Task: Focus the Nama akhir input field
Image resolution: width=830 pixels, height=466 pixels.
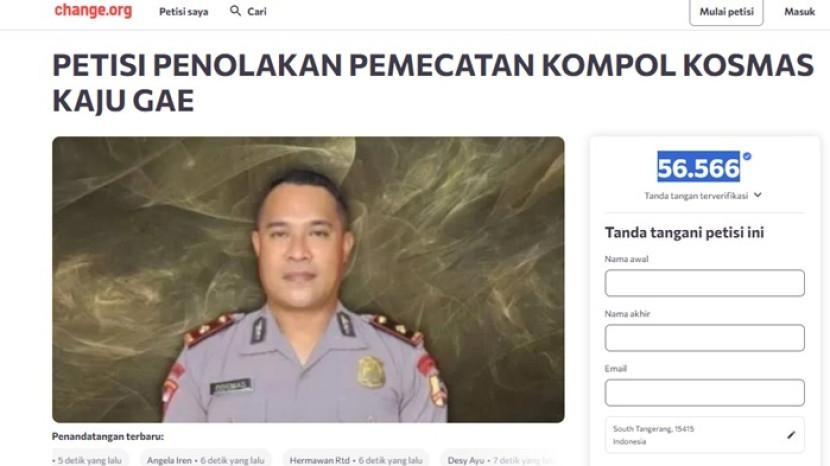Action: 705,338
